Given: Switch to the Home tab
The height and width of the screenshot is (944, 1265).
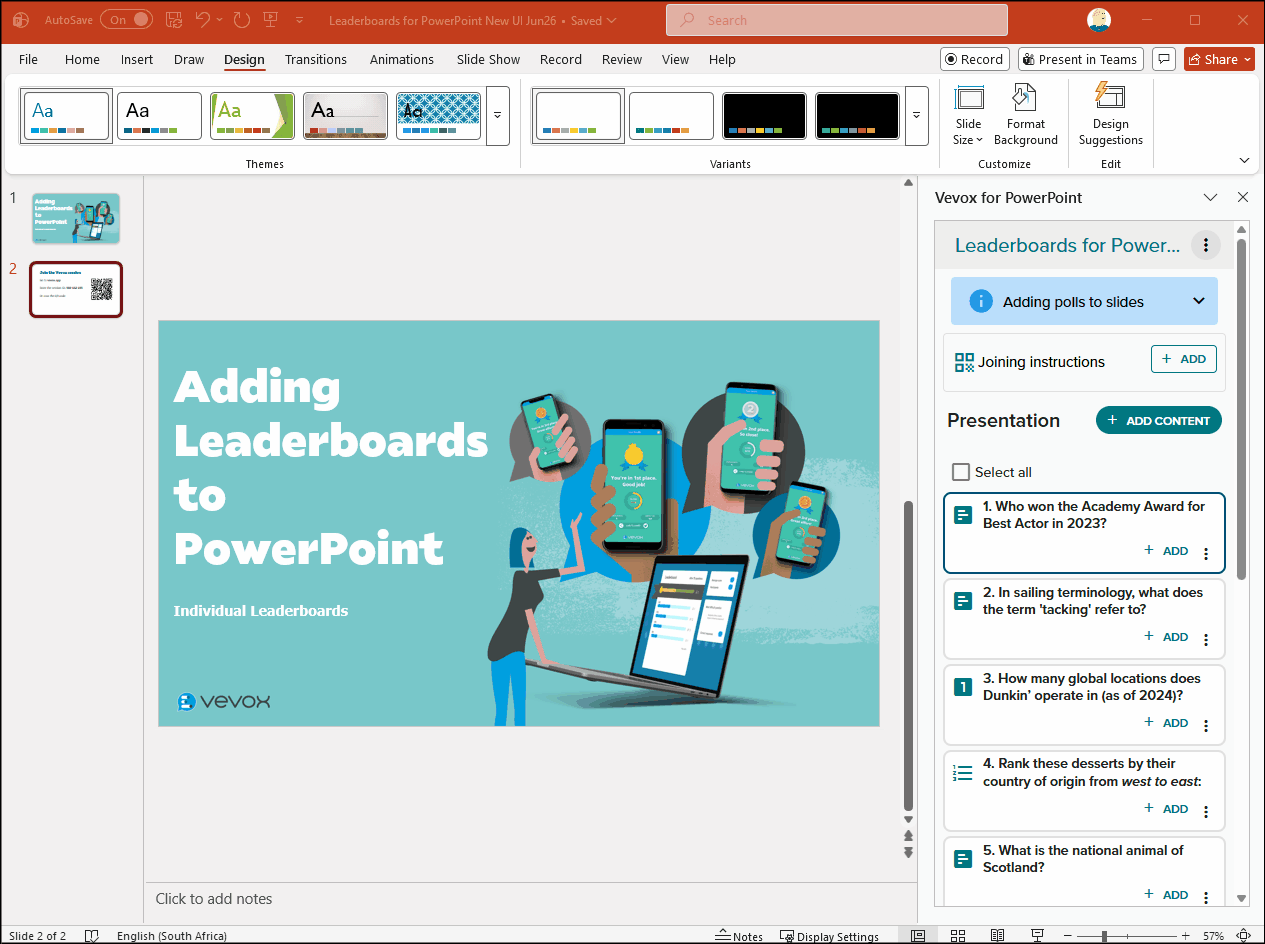Looking at the screenshot, I should click(82, 59).
